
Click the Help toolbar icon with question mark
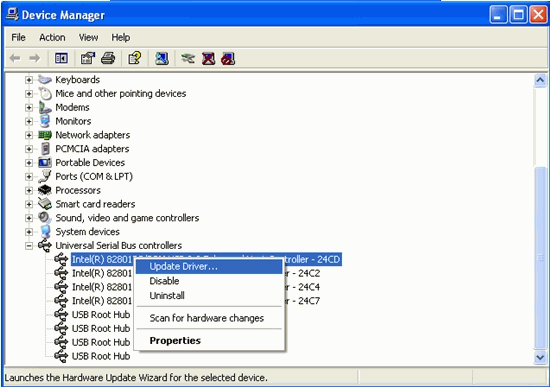point(135,58)
